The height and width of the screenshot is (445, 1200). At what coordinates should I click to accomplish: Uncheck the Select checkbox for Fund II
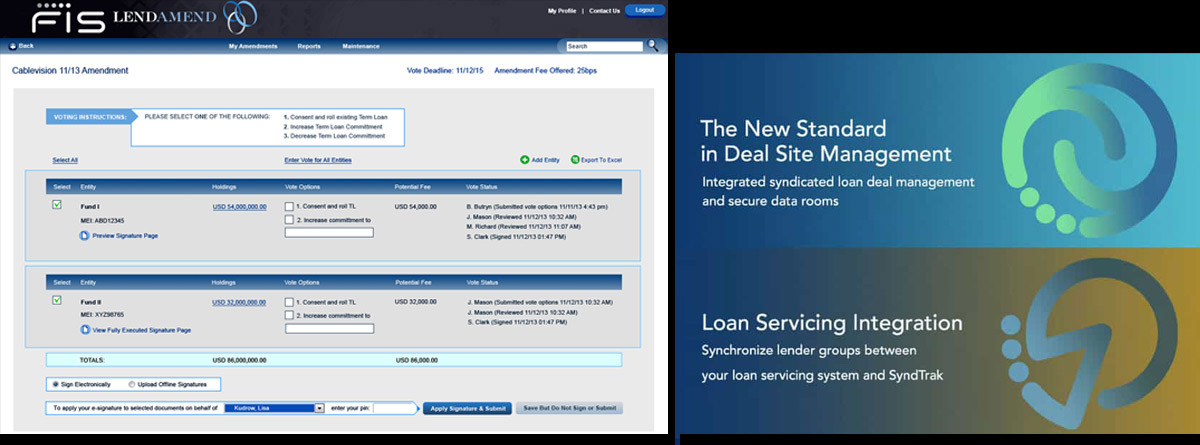pyautogui.click(x=56, y=299)
